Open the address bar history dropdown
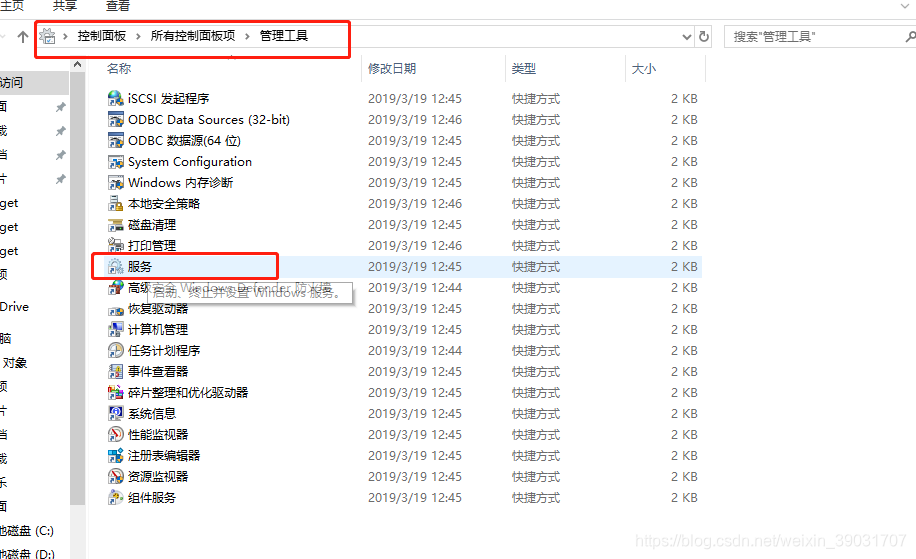Image resolution: width=916 pixels, height=559 pixels. 686,37
